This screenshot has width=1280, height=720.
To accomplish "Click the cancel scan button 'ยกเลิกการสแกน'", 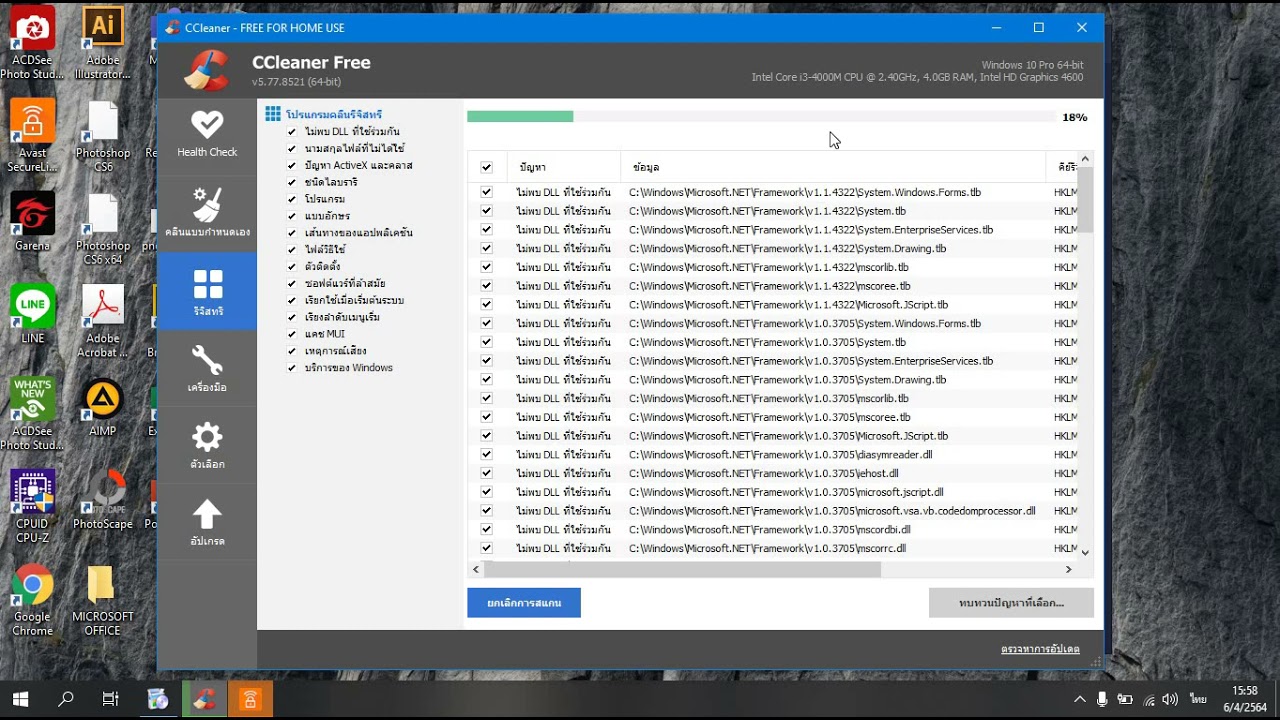I will point(524,603).
